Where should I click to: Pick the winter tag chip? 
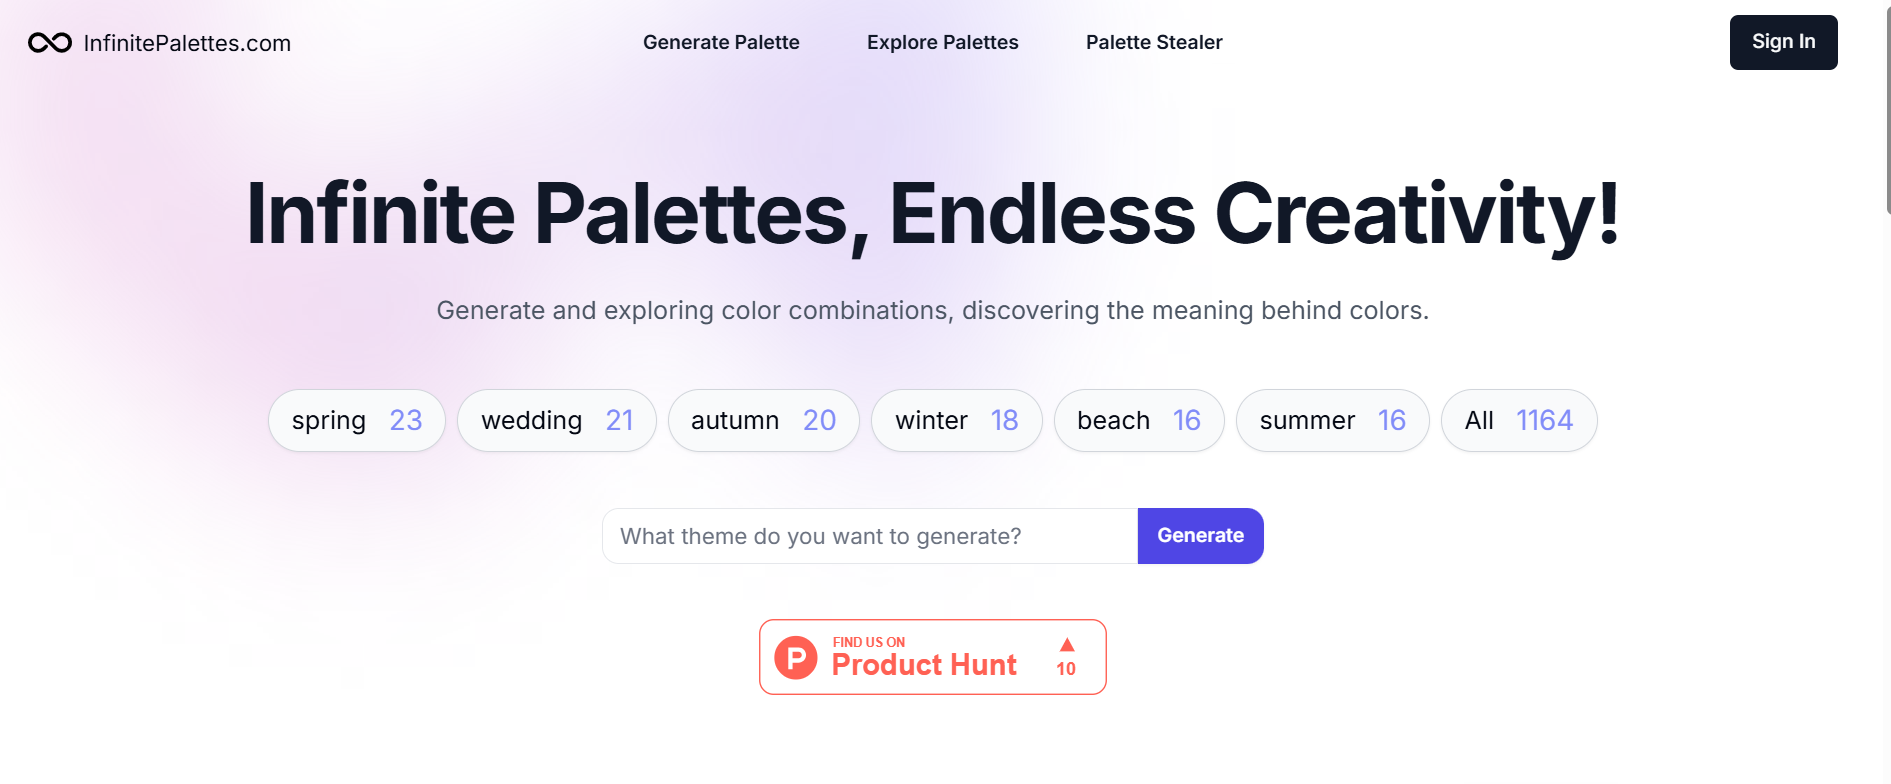coord(957,420)
